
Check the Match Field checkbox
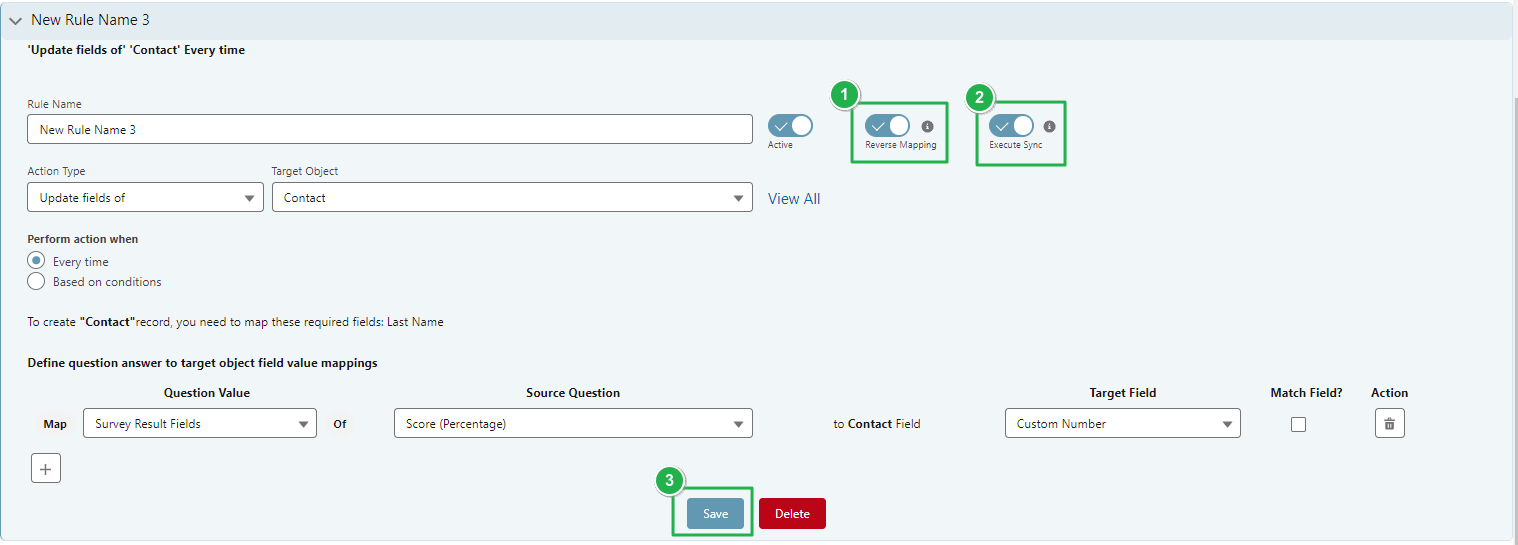tap(1298, 424)
